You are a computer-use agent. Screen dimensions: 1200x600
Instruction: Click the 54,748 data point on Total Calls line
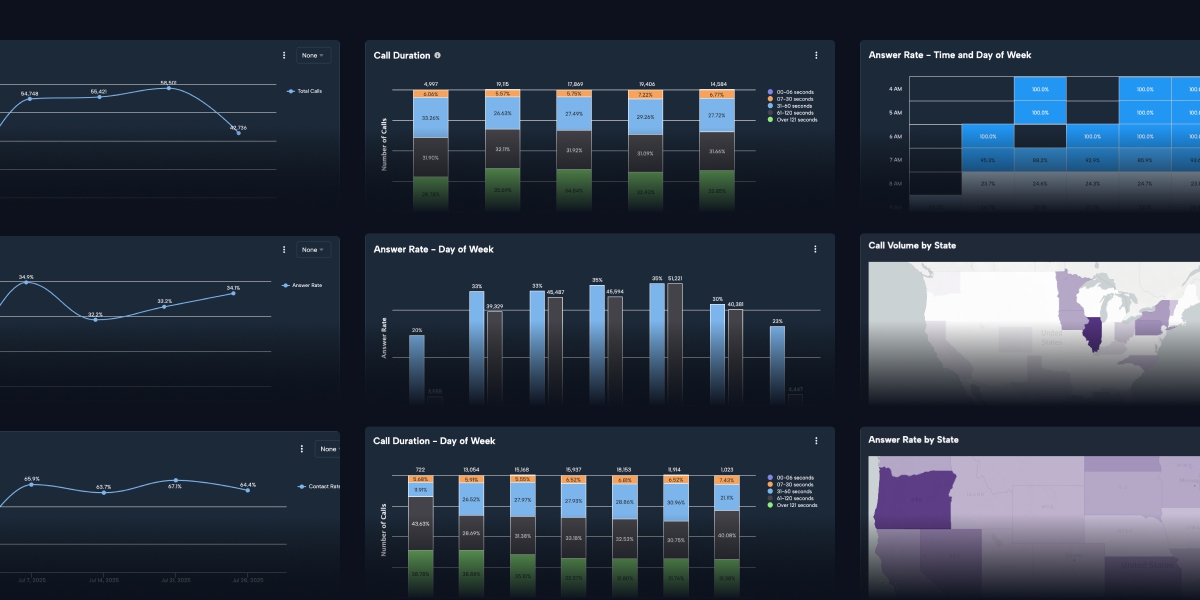point(30,99)
